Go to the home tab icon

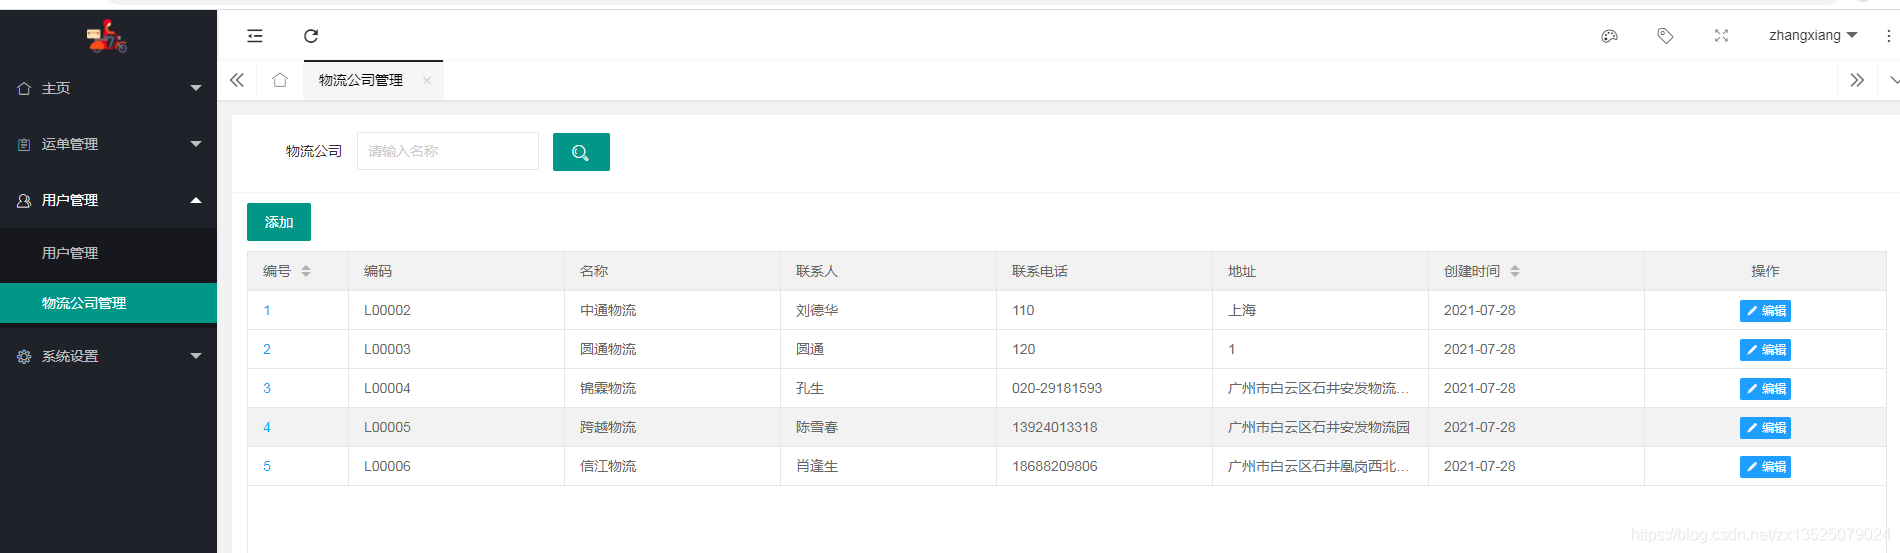click(280, 80)
